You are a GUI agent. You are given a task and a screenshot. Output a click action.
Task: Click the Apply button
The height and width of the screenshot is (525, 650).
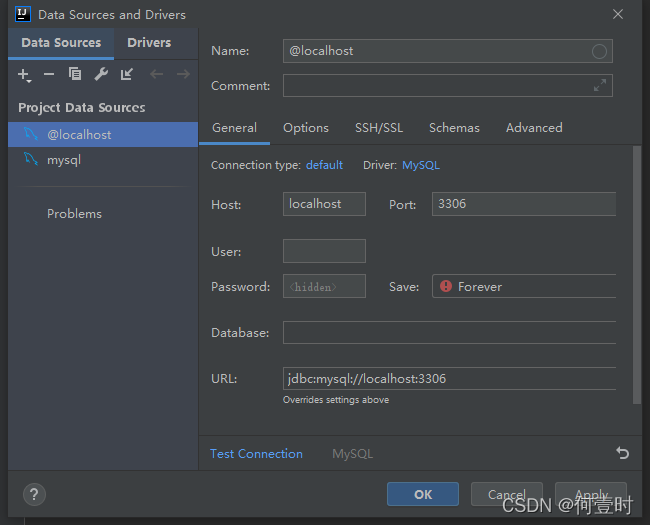tap(591, 494)
